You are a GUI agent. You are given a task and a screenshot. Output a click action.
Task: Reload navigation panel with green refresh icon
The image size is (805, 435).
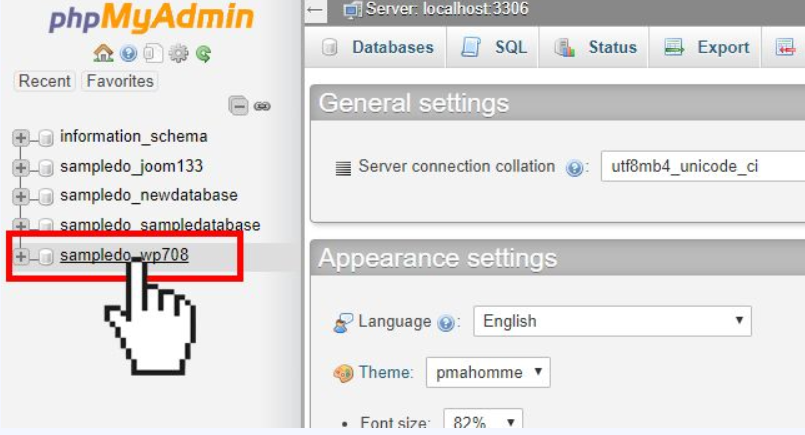pos(203,53)
